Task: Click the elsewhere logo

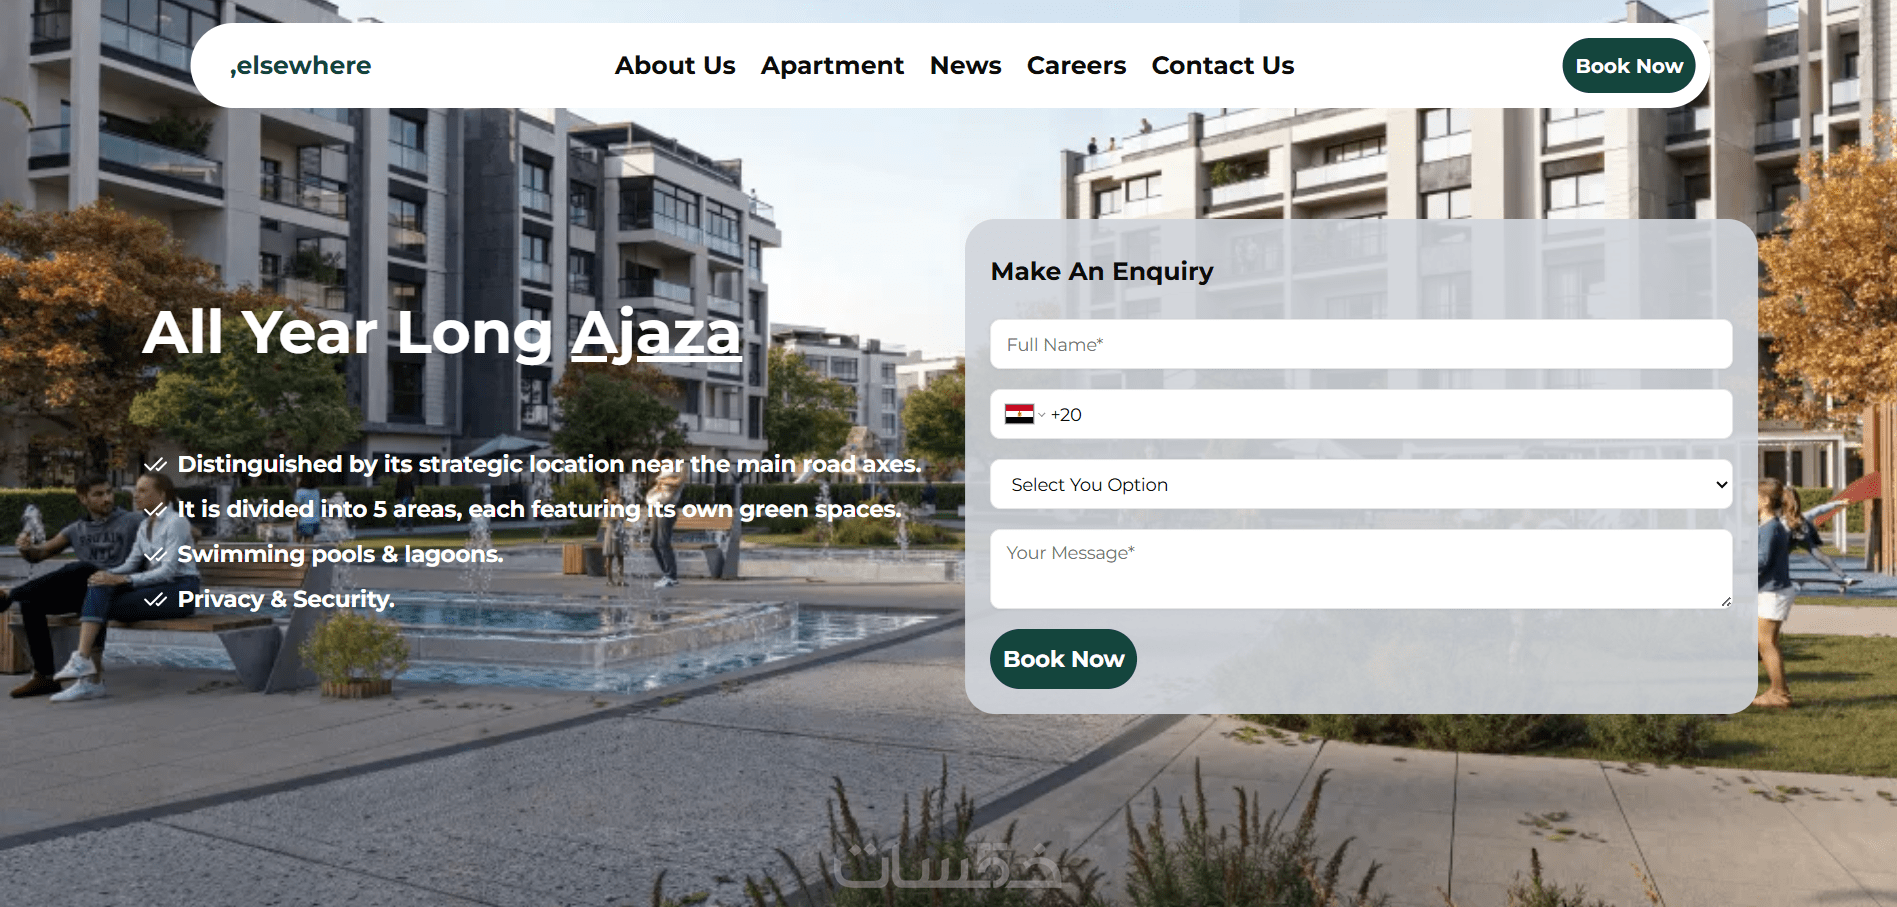Action: click(x=301, y=66)
